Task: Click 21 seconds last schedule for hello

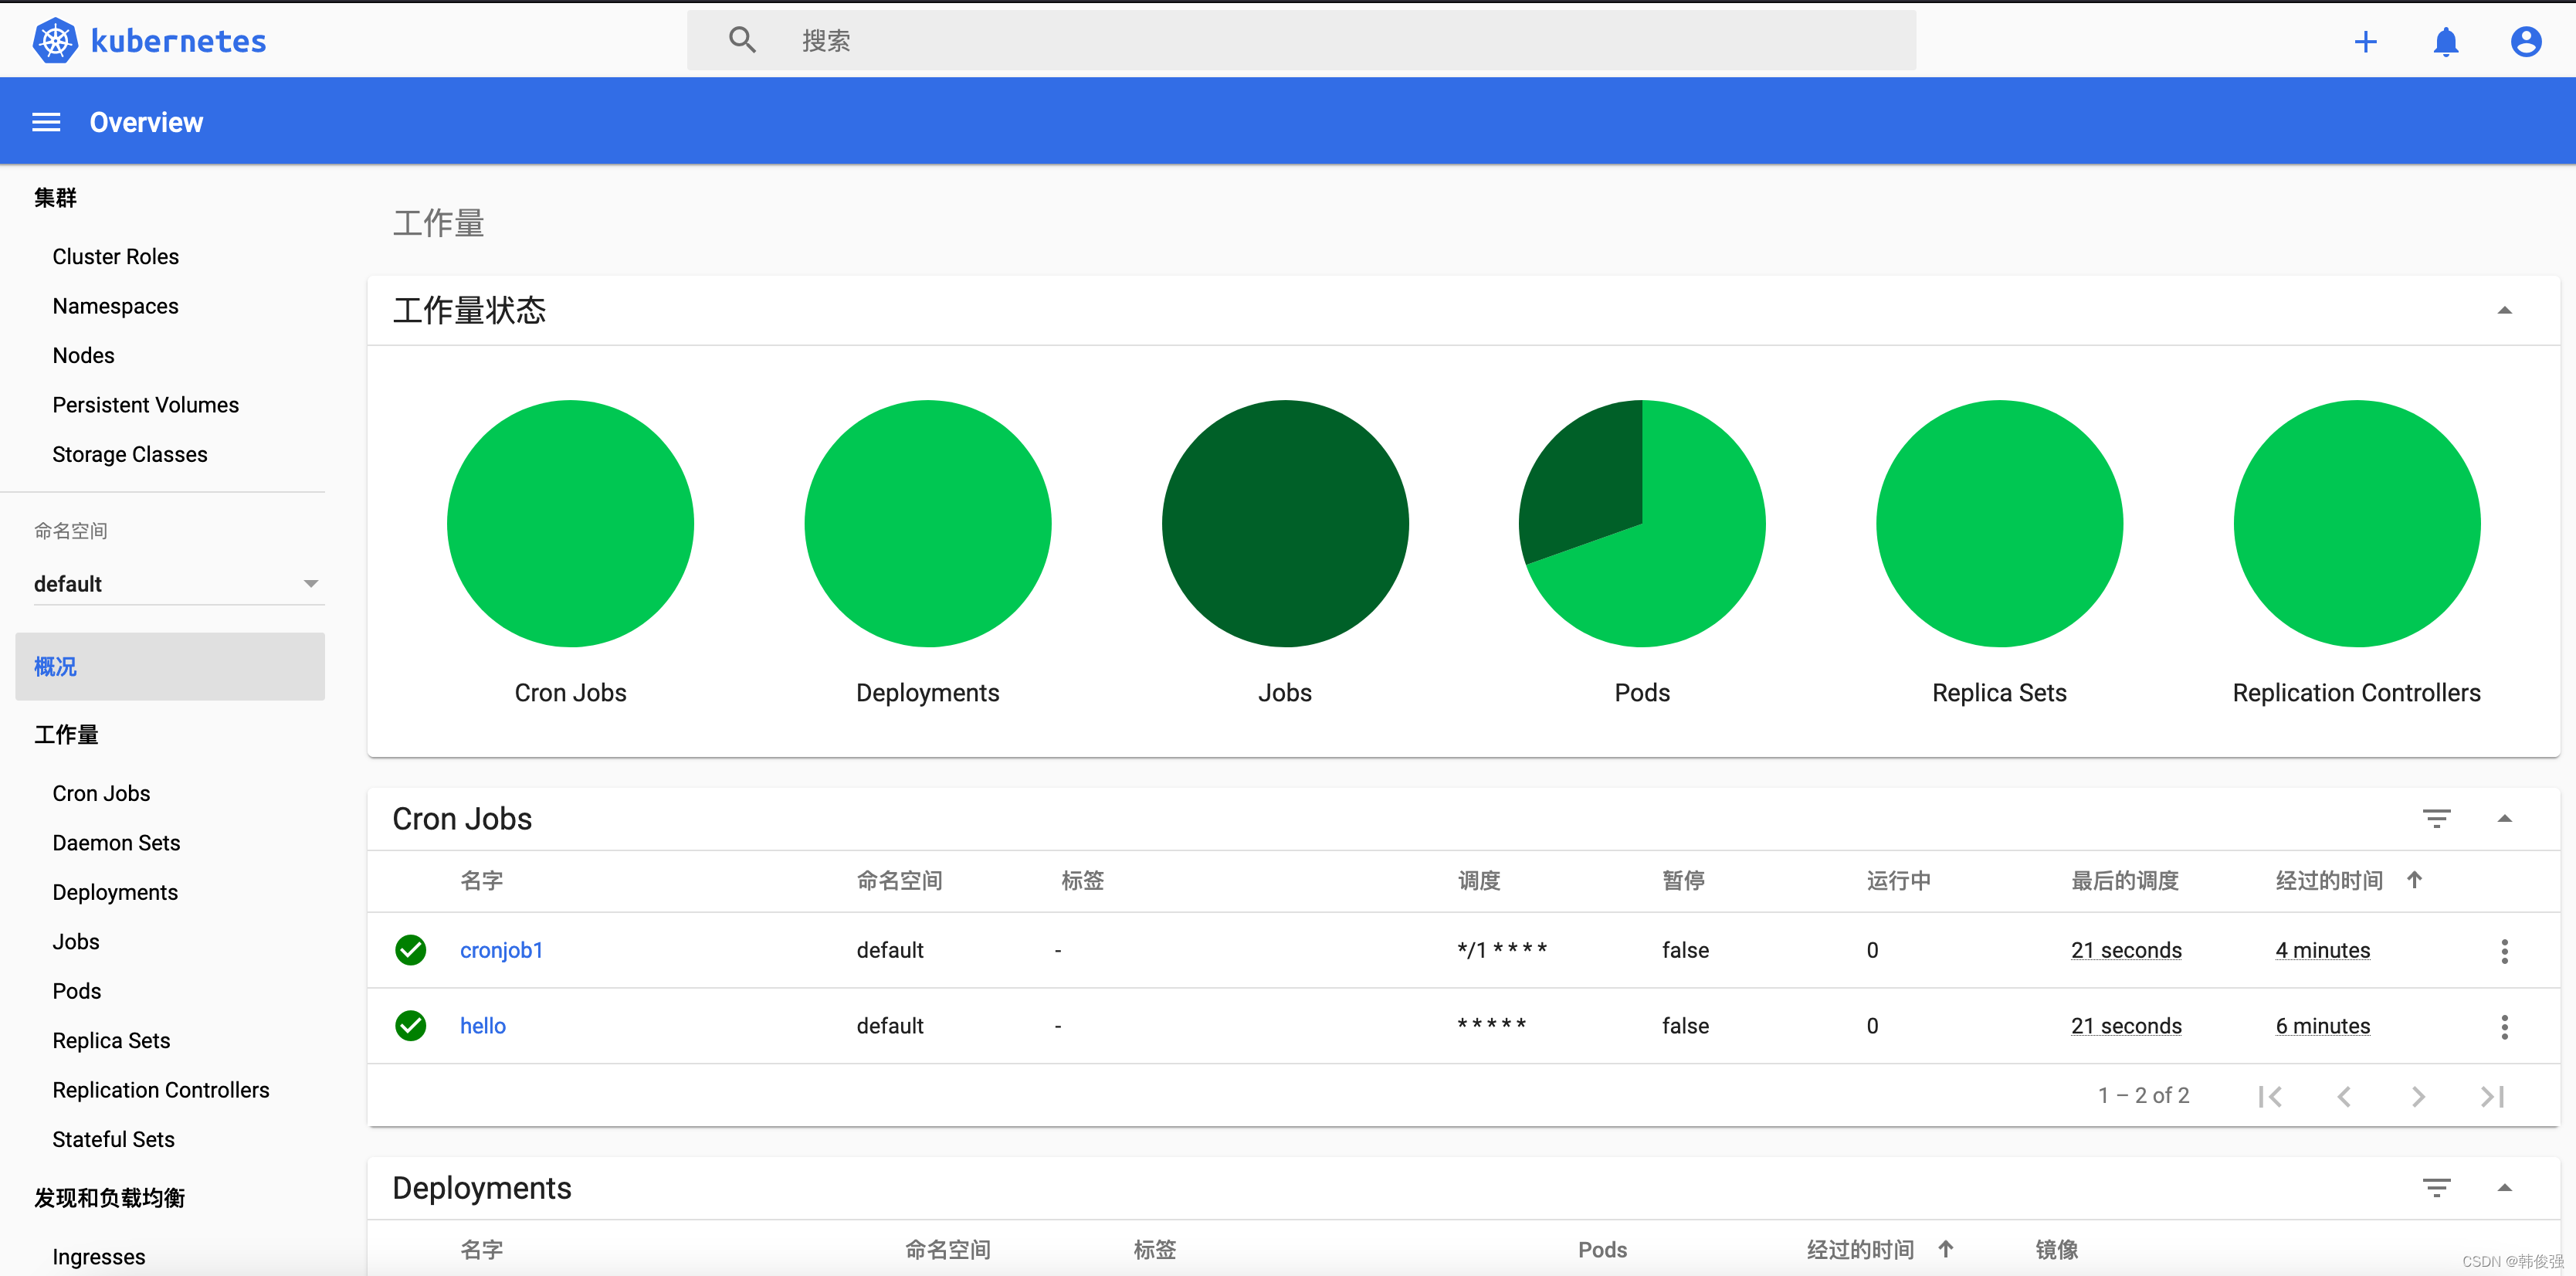Action: tap(2126, 1027)
